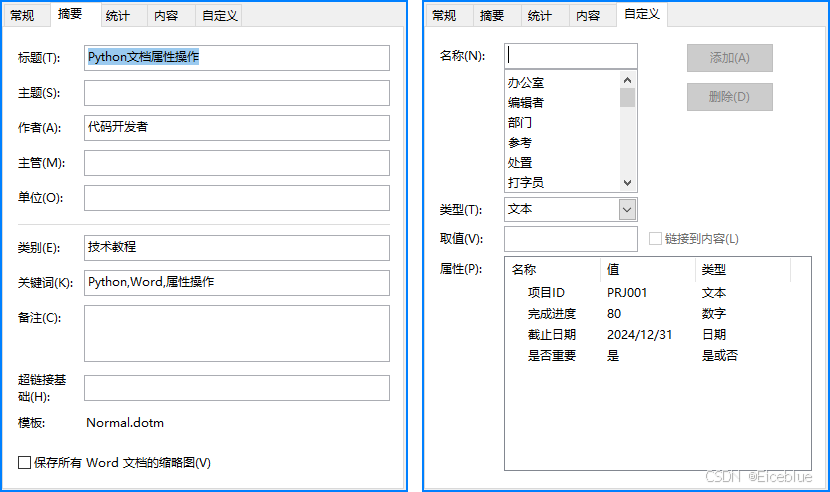Click the 取值 value input field

click(x=571, y=239)
